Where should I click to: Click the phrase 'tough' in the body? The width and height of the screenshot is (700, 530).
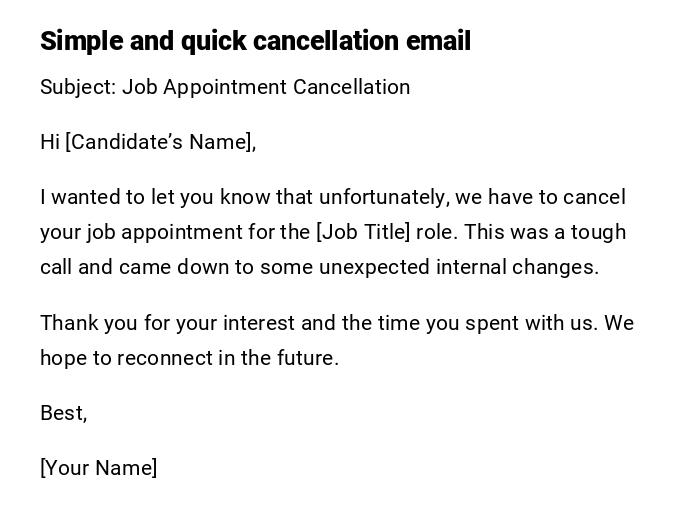(598, 232)
